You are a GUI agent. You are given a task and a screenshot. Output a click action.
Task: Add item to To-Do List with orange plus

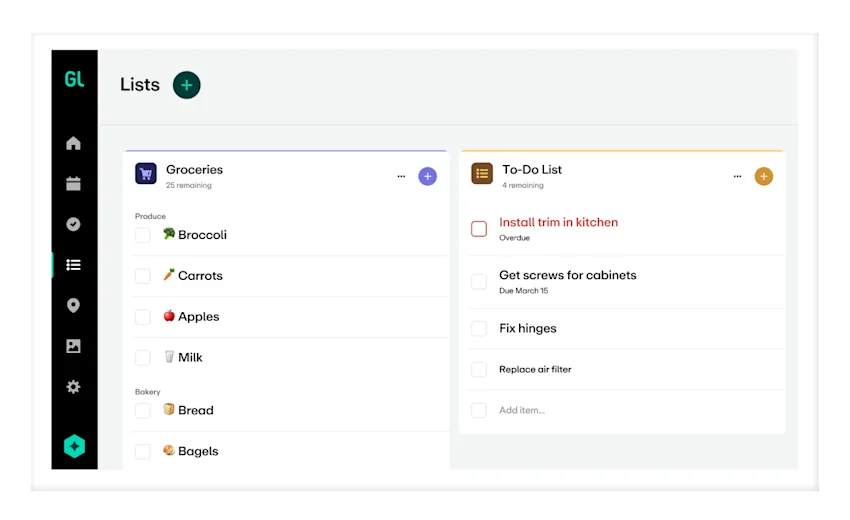pos(764,176)
